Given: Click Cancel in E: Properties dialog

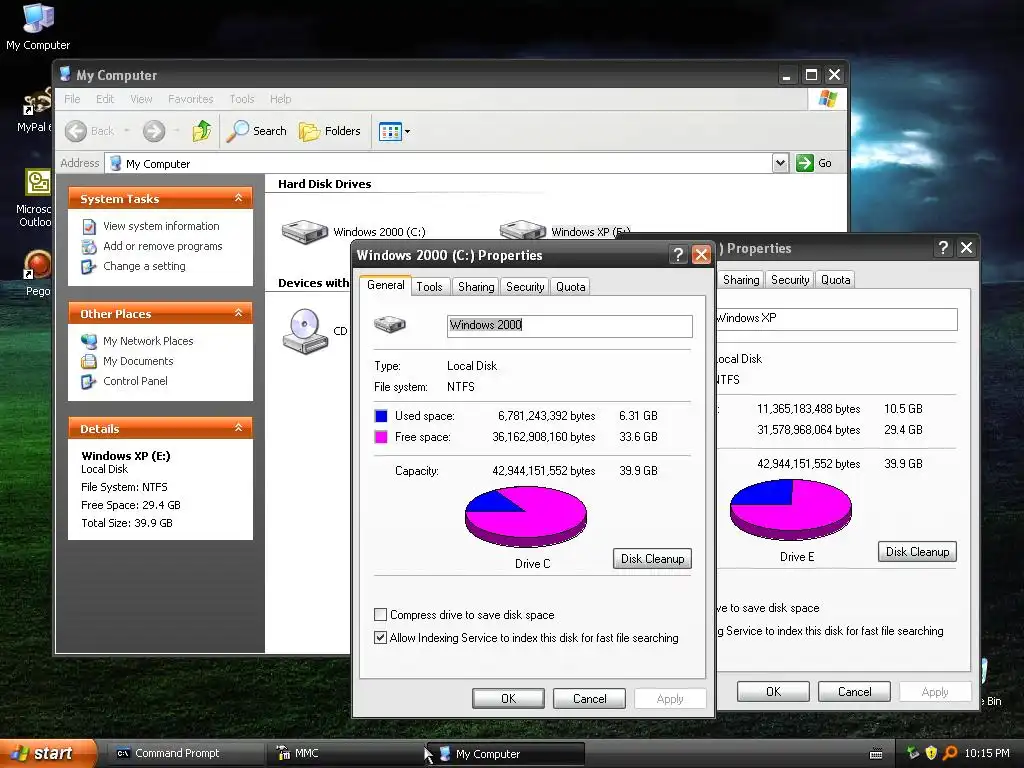Looking at the screenshot, I should pyautogui.click(x=854, y=692).
